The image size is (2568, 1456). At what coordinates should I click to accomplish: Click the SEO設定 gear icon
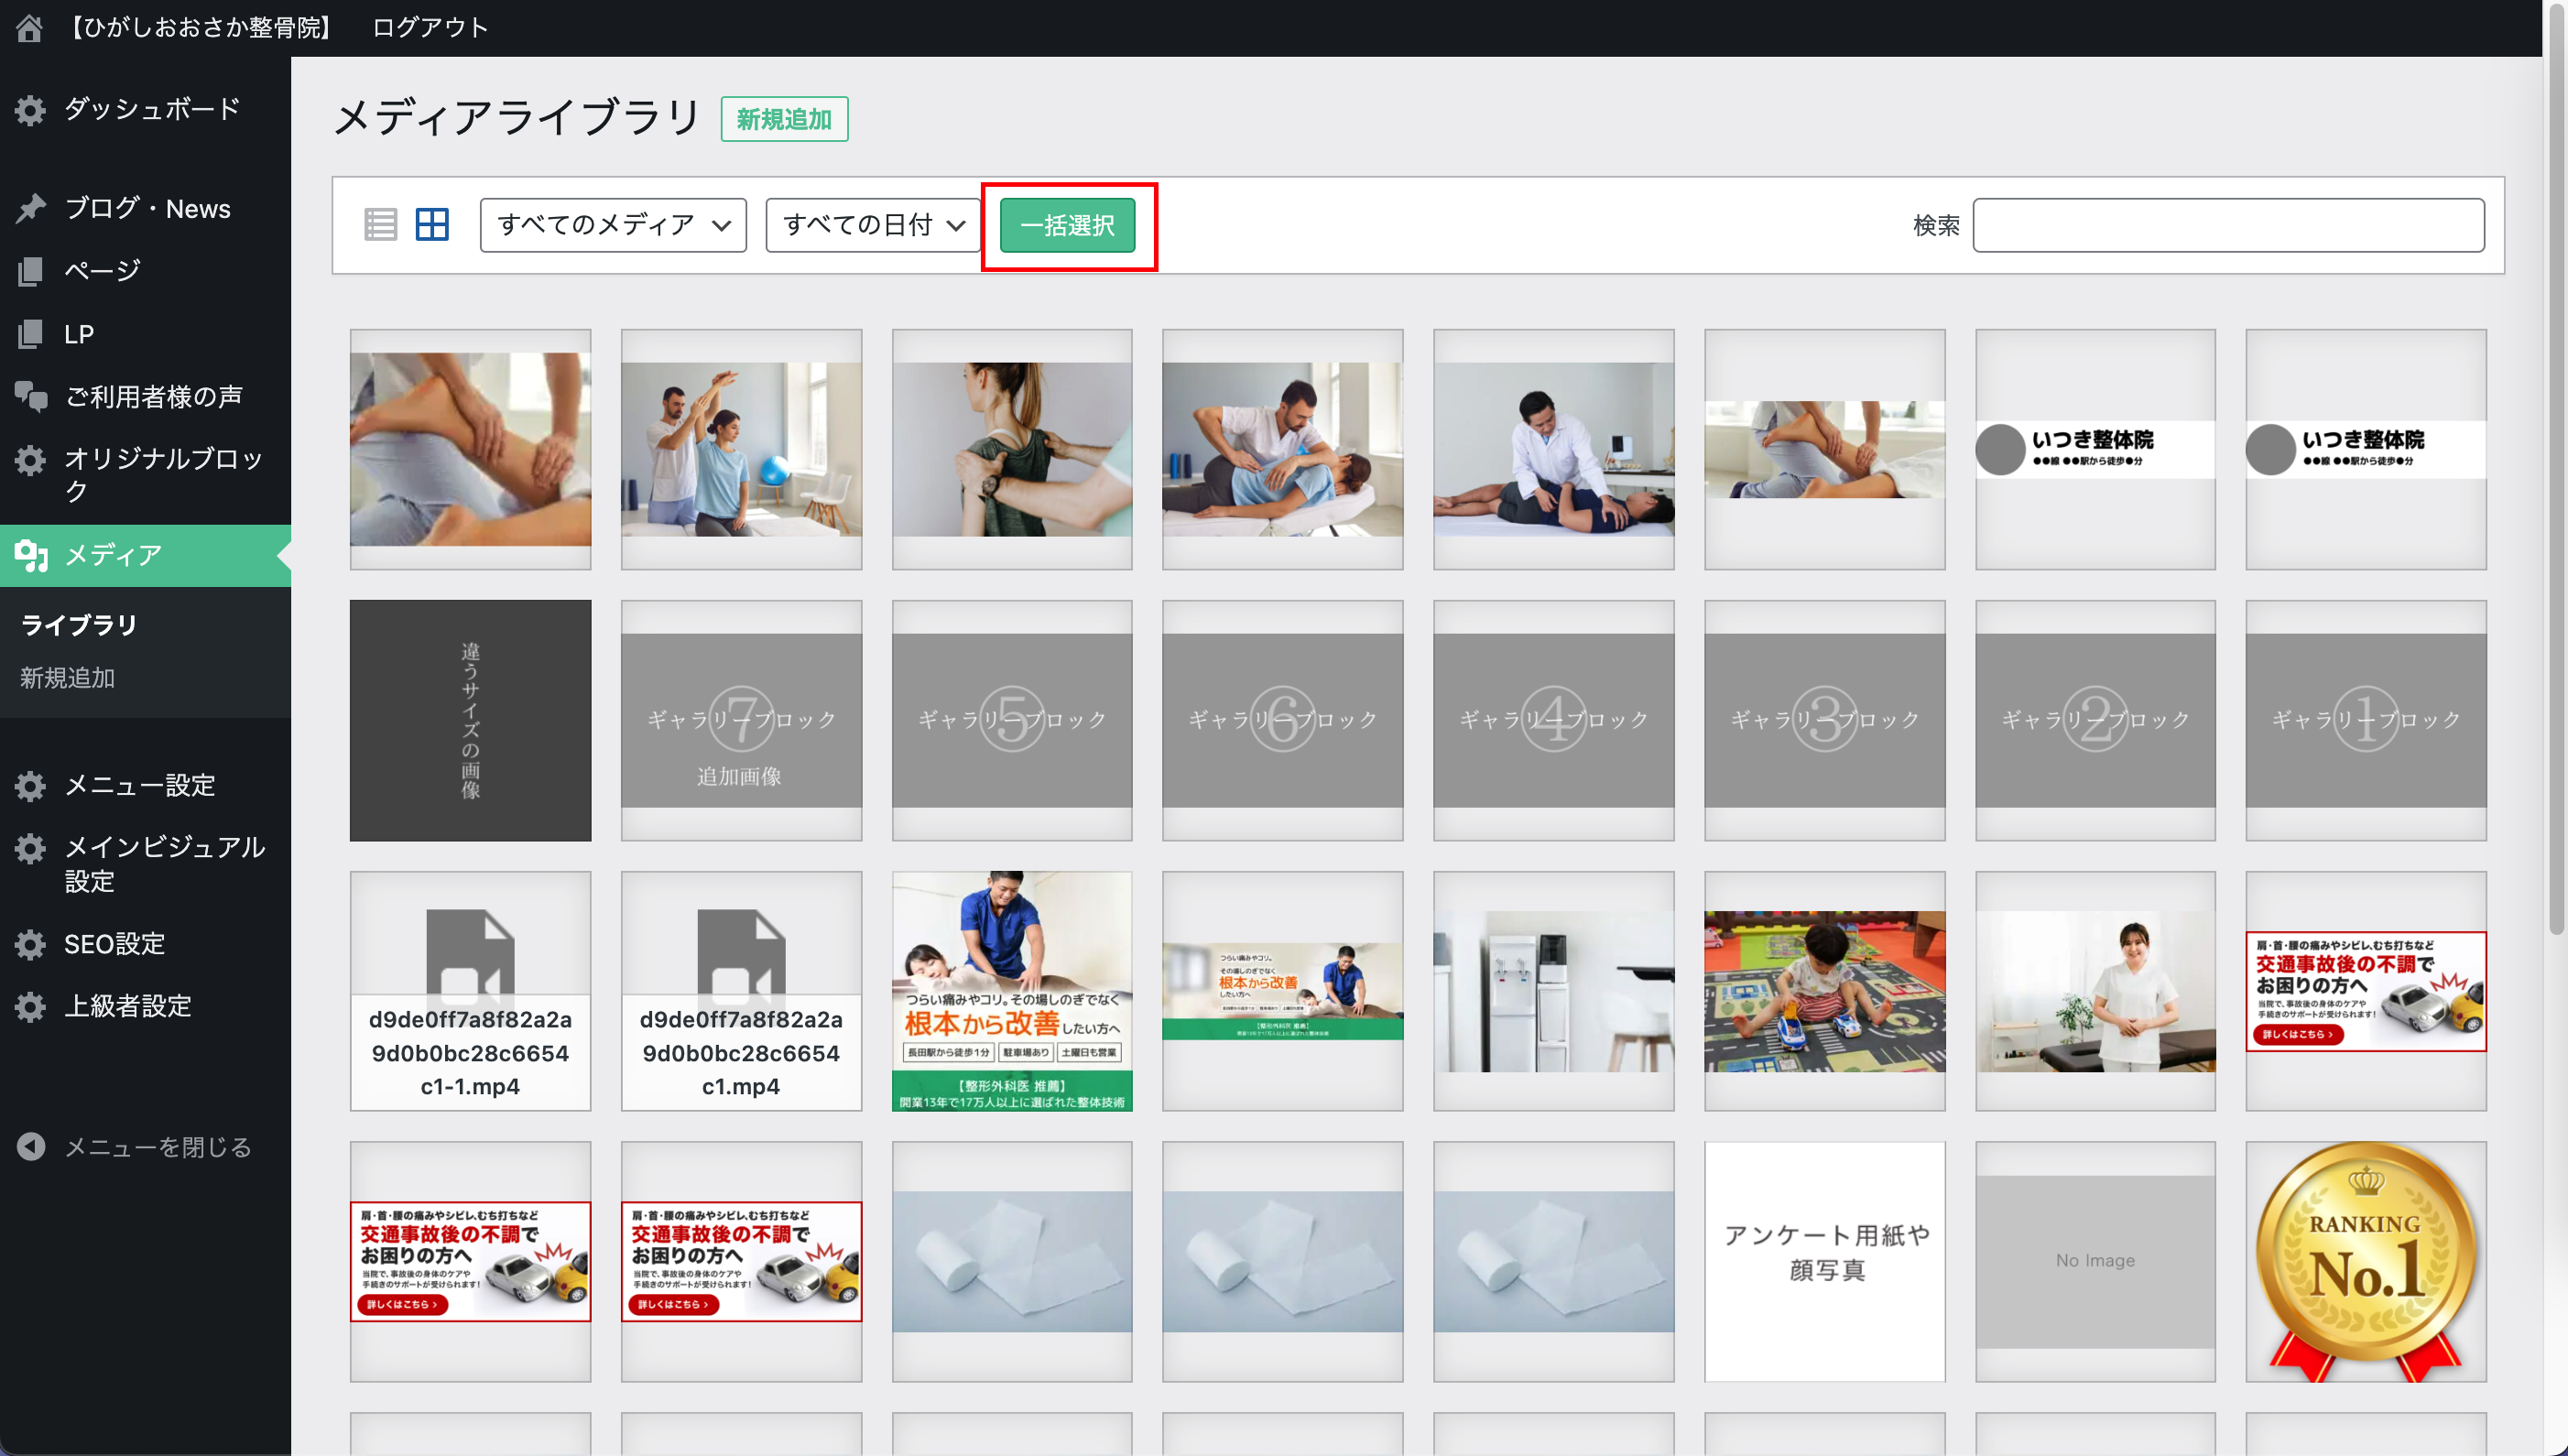coord(30,943)
